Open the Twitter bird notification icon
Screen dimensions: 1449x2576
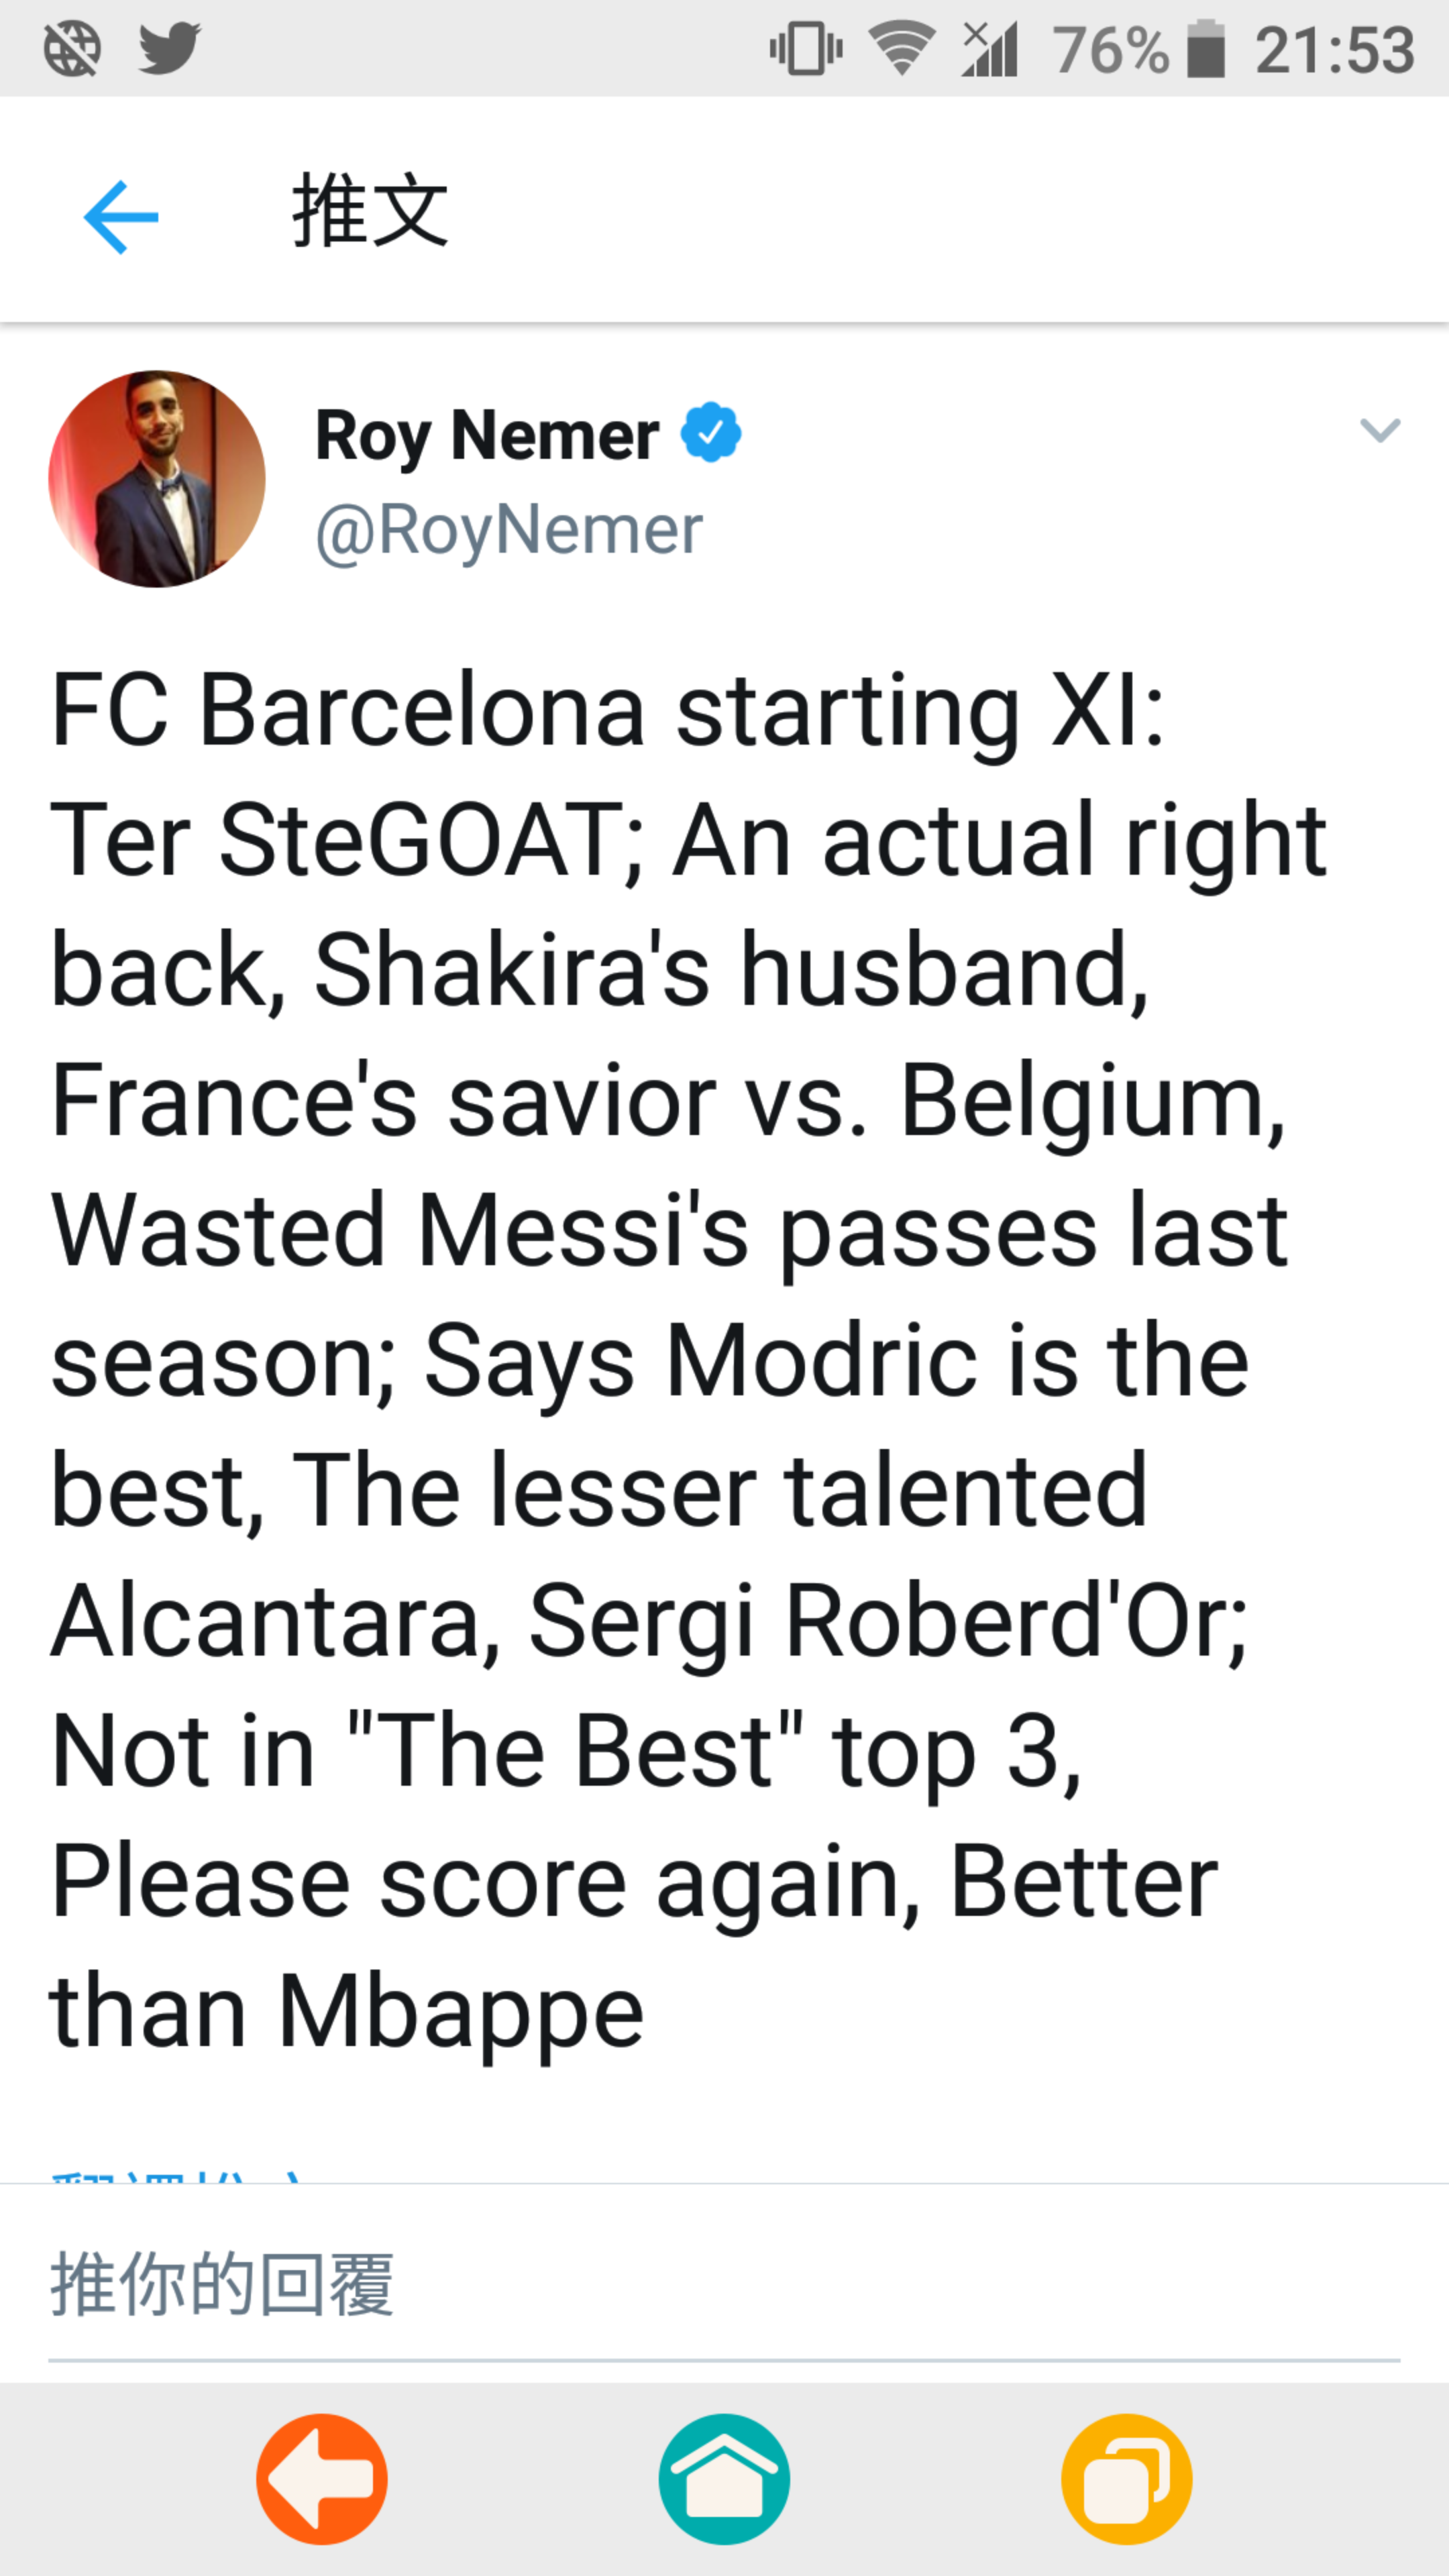[x=169, y=47]
